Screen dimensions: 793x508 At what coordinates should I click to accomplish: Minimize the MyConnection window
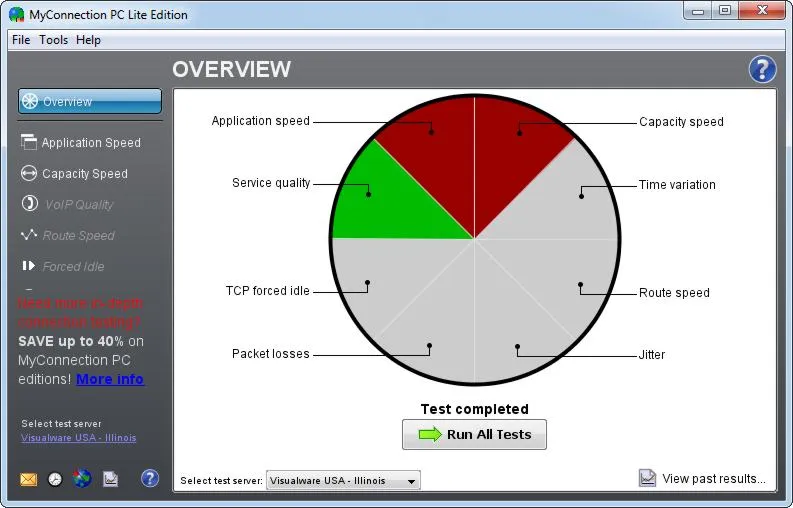(x=698, y=11)
